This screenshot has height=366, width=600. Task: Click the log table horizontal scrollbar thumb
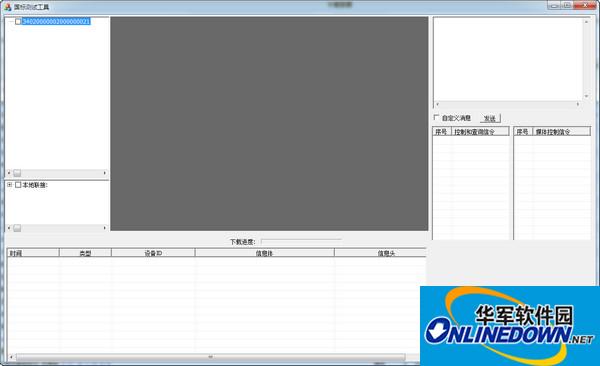pos(210,357)
